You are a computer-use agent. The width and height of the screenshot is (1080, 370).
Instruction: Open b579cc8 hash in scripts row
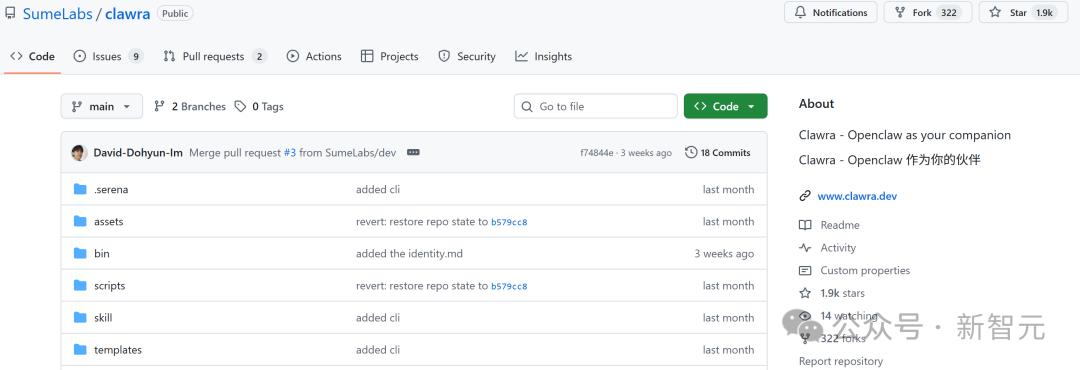(509, 286)
